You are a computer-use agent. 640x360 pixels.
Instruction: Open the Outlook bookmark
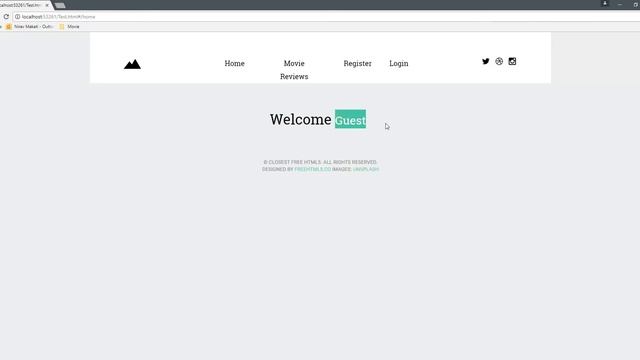point(29,27)
